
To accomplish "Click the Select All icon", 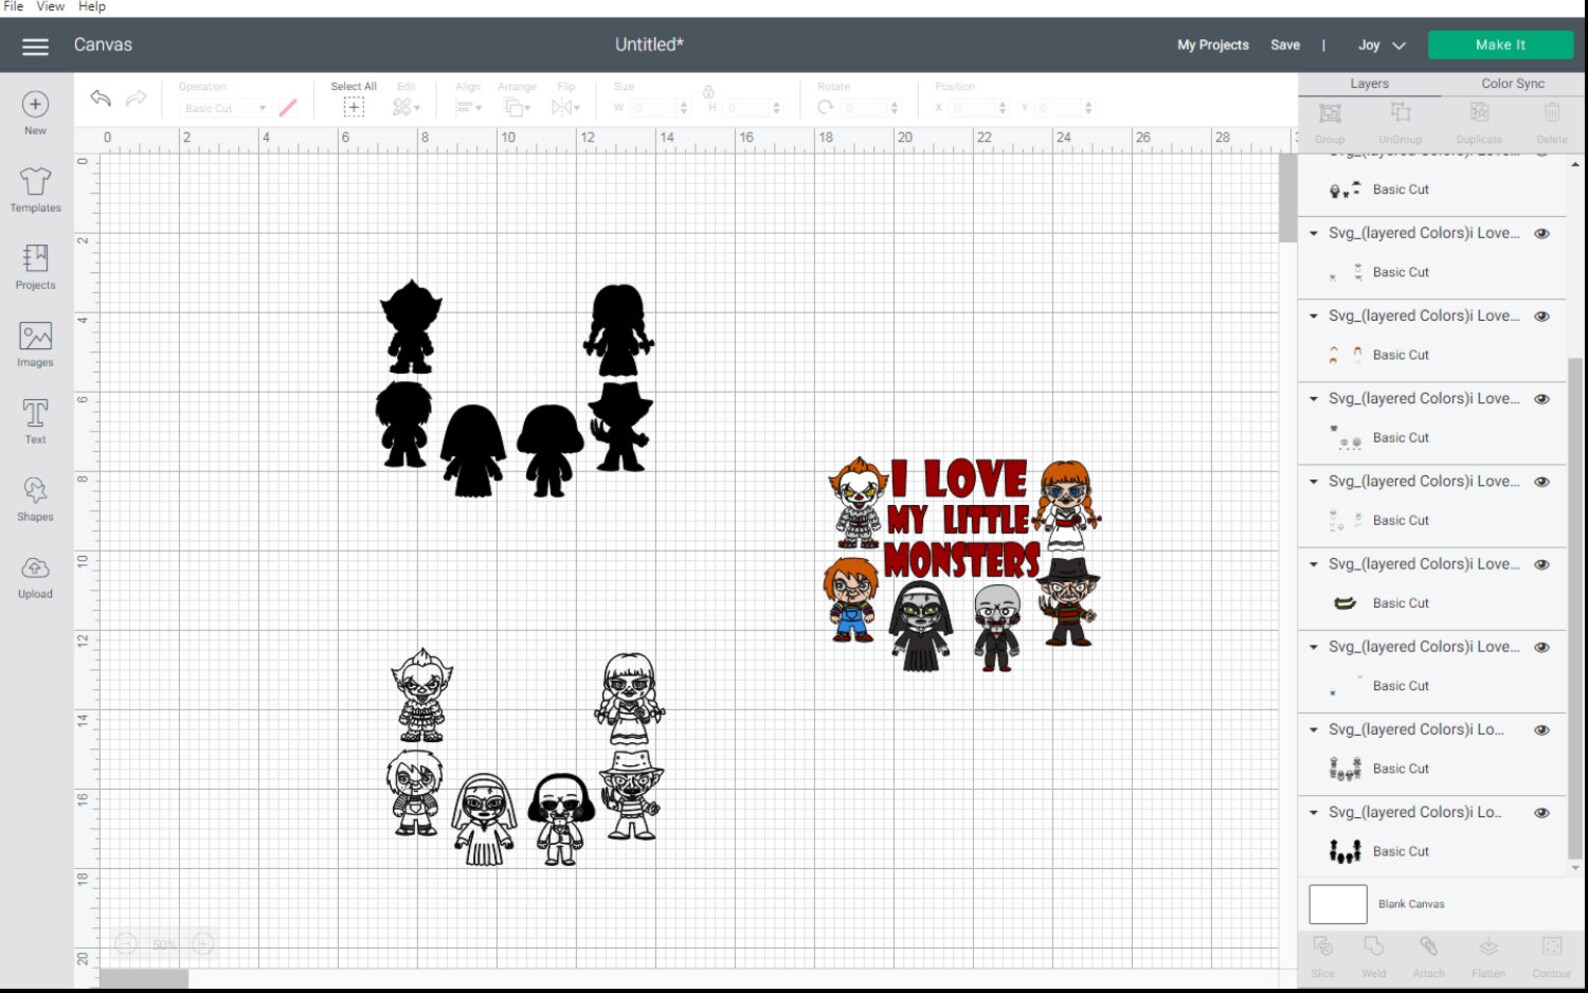I will coord(353,107).
